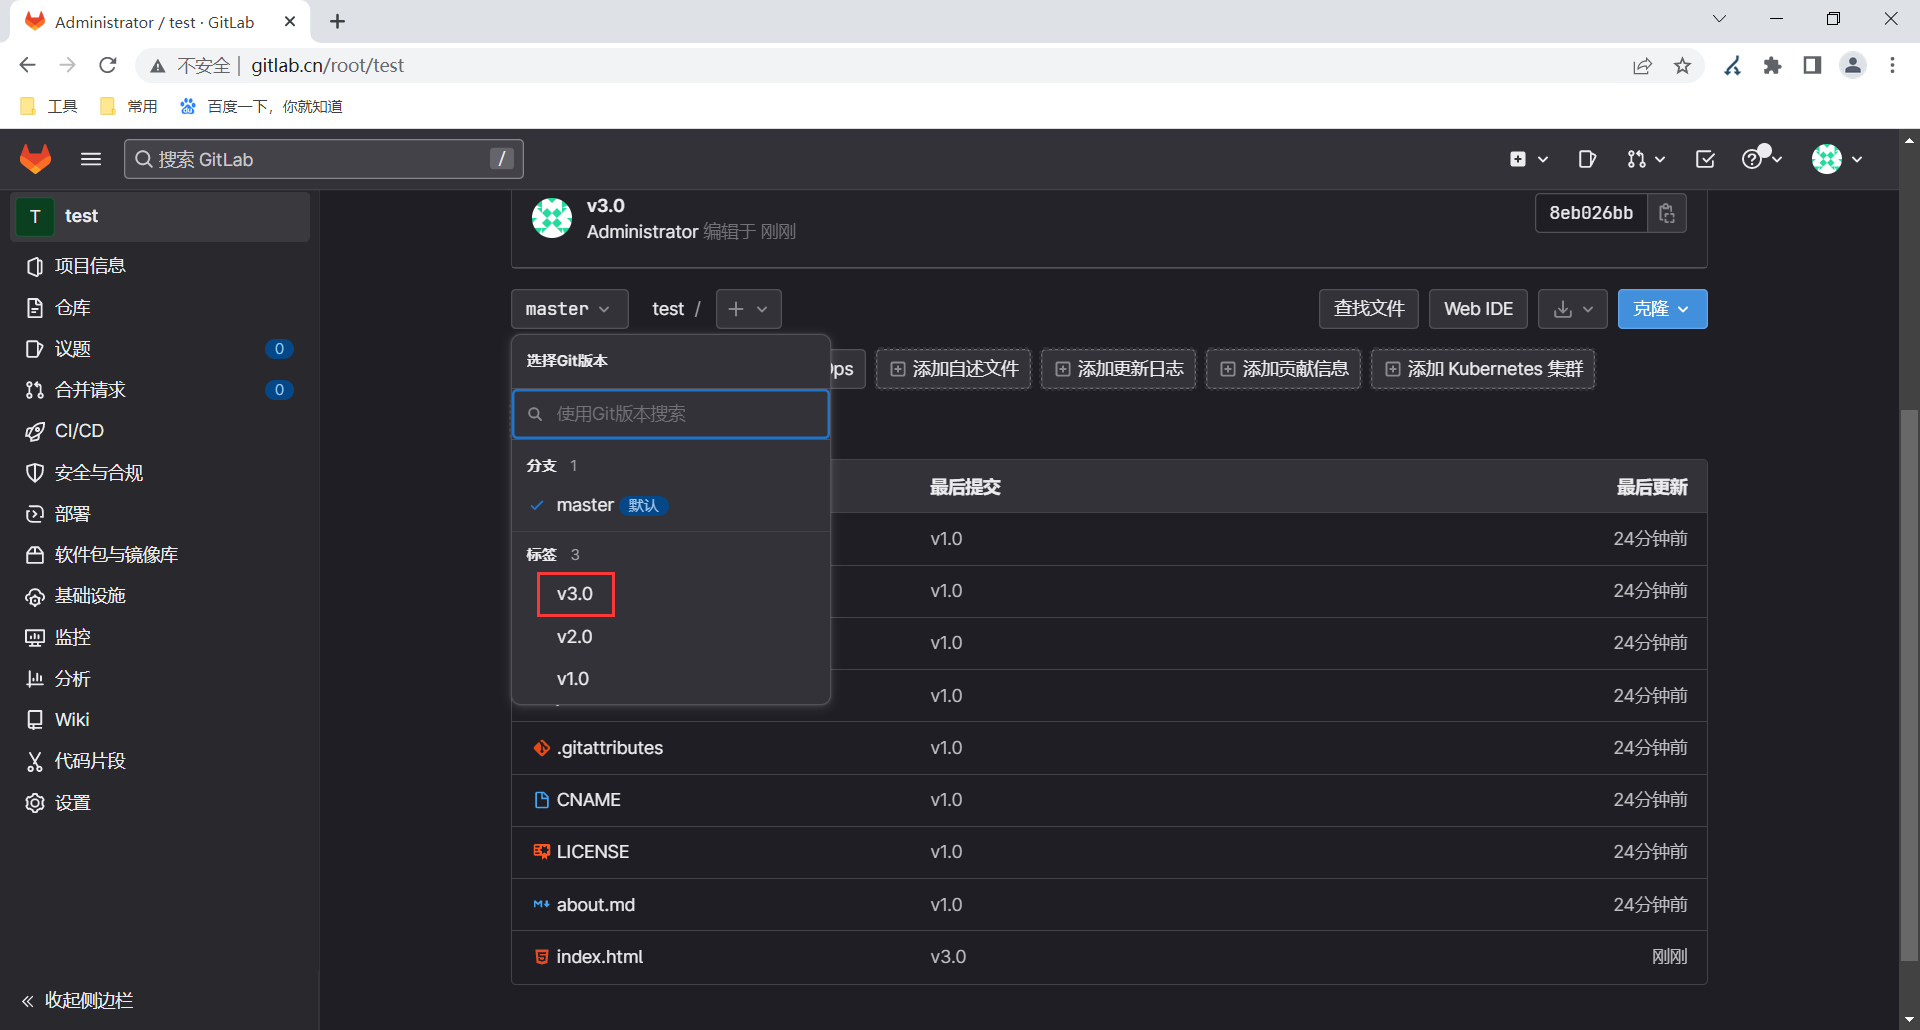Click the v3.0 commit message for index.html
The height and width of the screenshot is (1030, 1920).
[948, 957]
